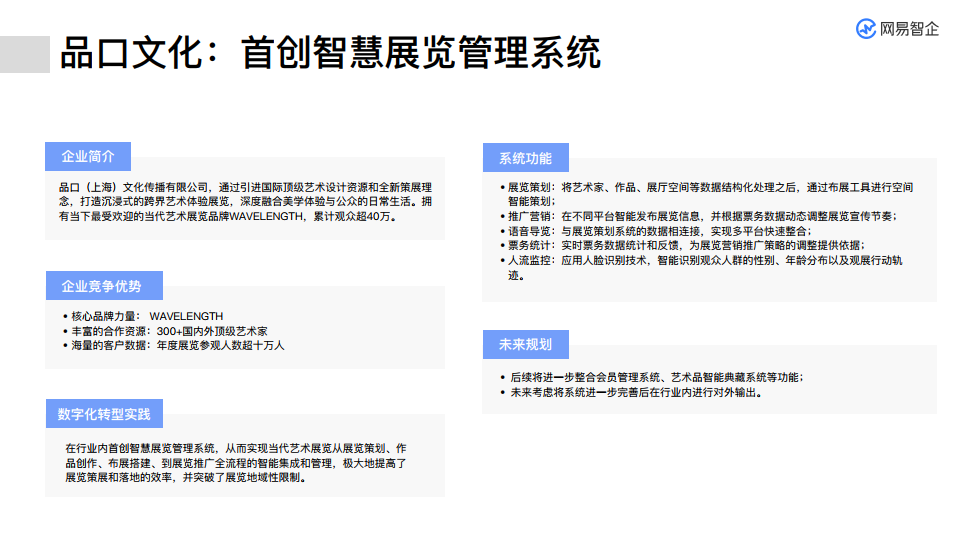This screenshot has width=960, height=540.
Task: Select the 海量的客户数据 bullet item
Action: 177,345
